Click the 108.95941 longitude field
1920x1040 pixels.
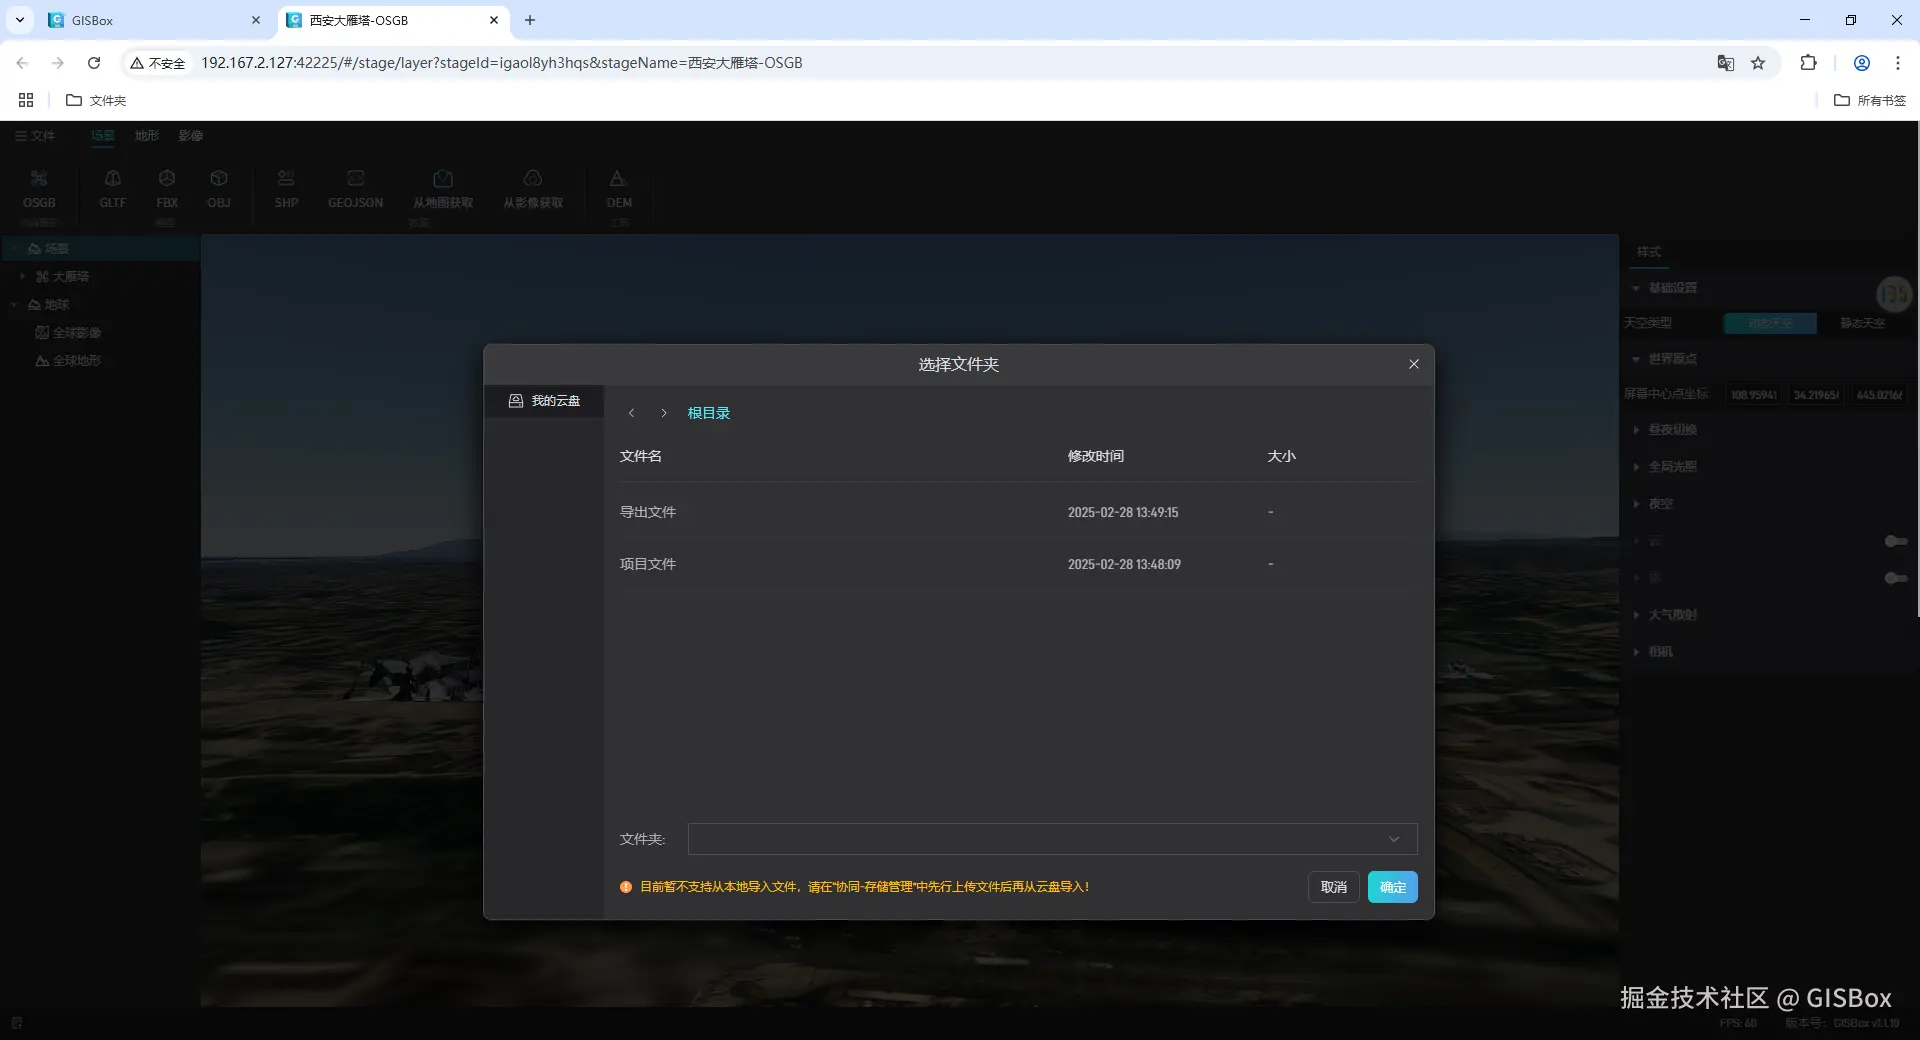(1754, 395)
